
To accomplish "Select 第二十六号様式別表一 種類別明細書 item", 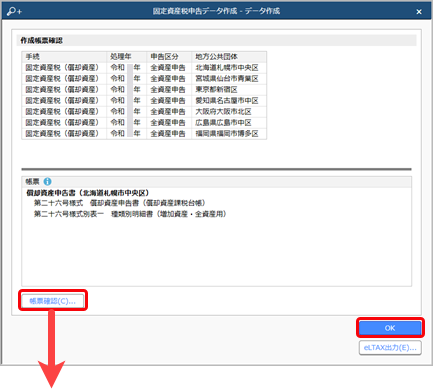I will (x=130, y=214).
